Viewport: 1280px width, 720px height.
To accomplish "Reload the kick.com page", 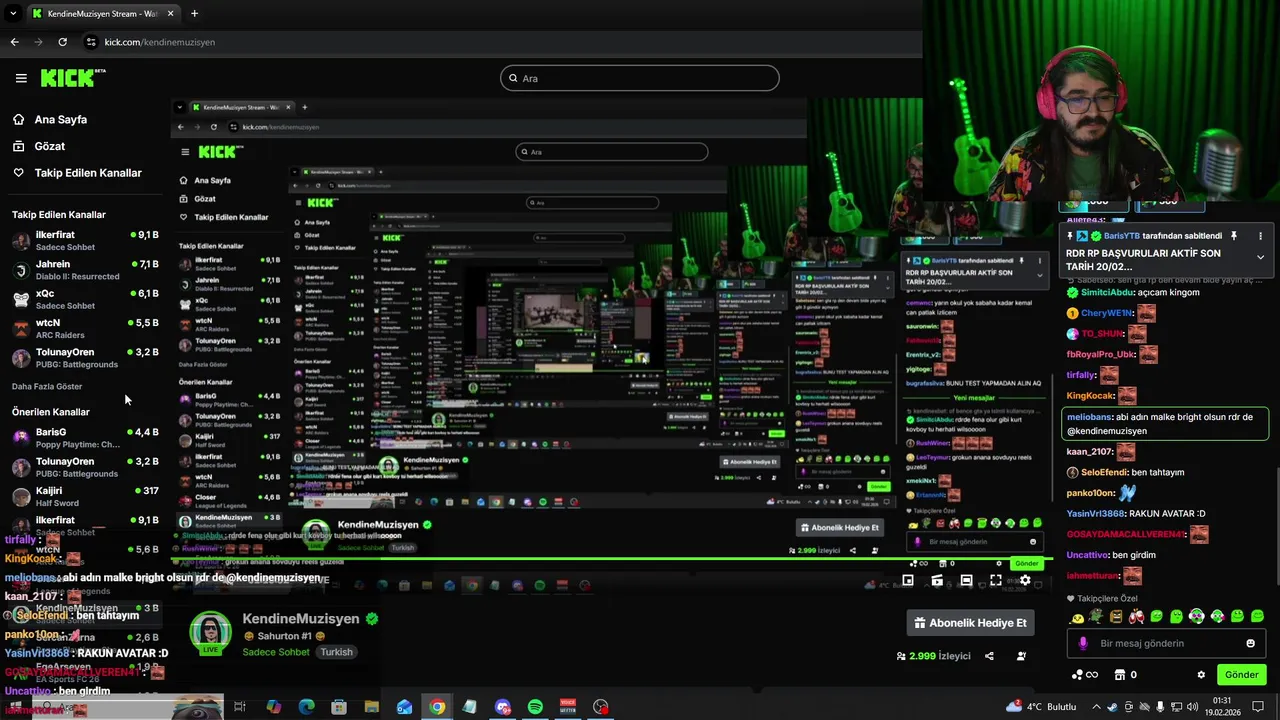I will (x=63, y=42).
